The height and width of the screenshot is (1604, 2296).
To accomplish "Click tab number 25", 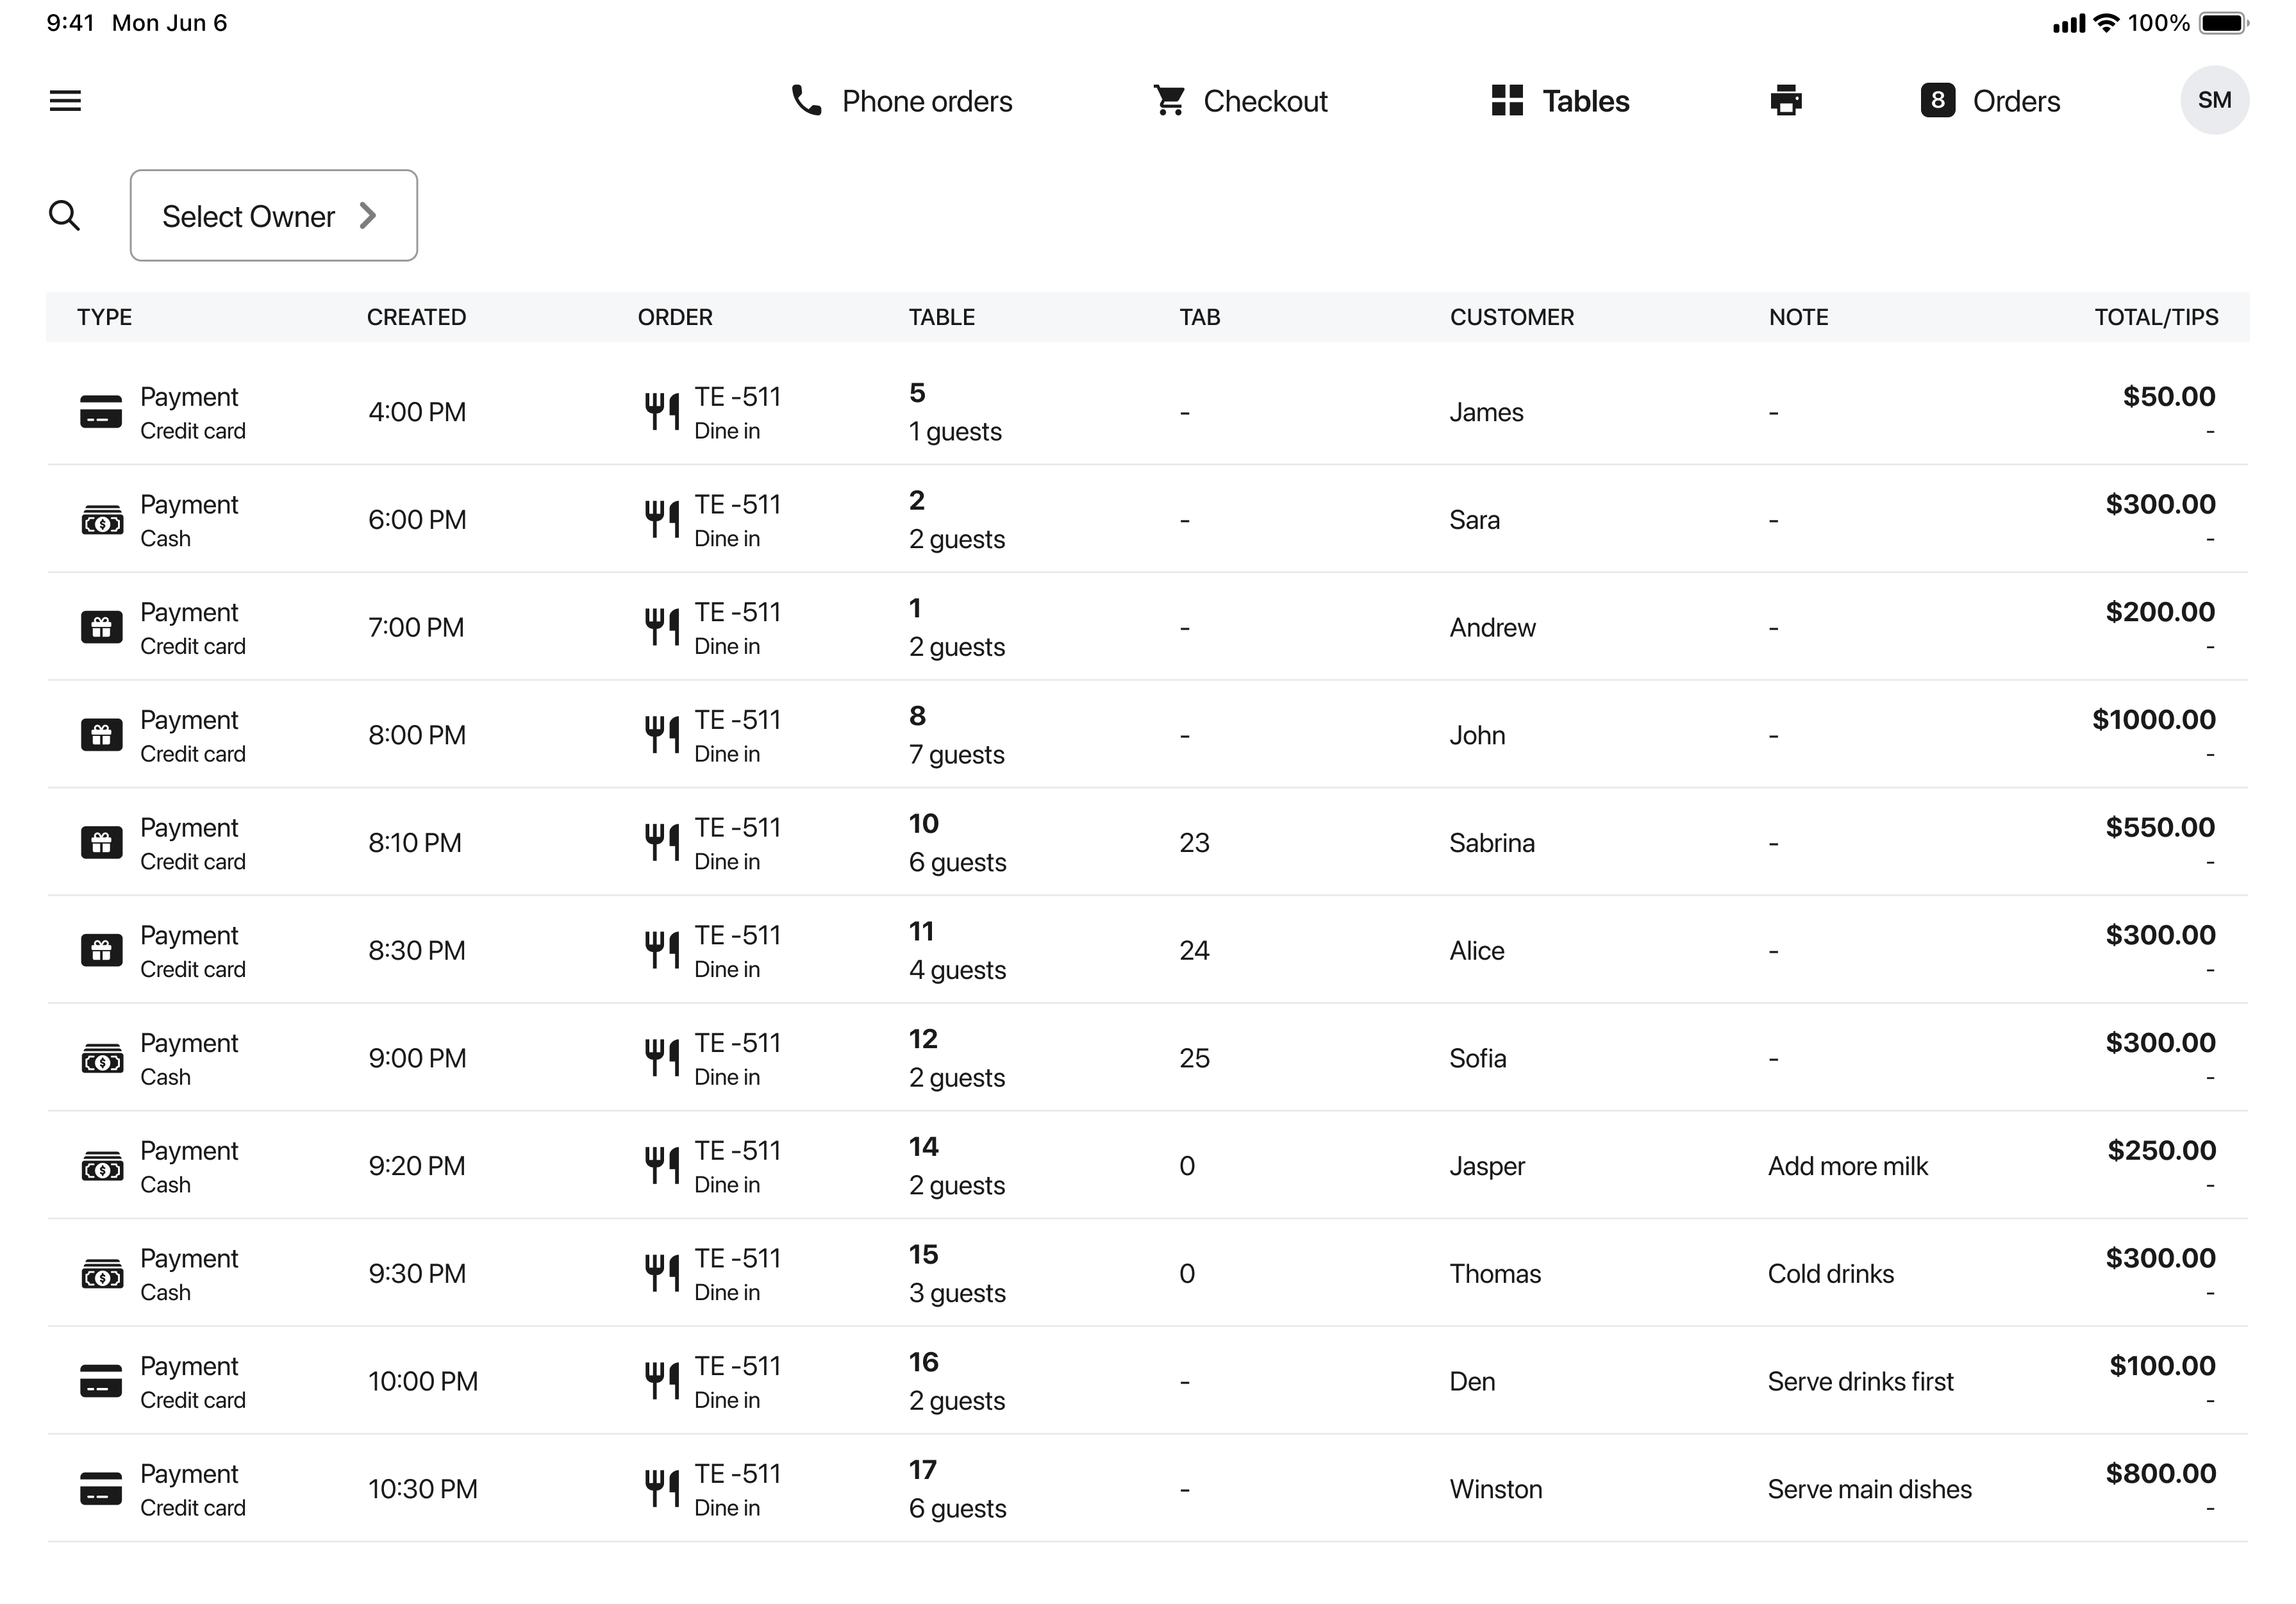I will tap(1194, 1058).
